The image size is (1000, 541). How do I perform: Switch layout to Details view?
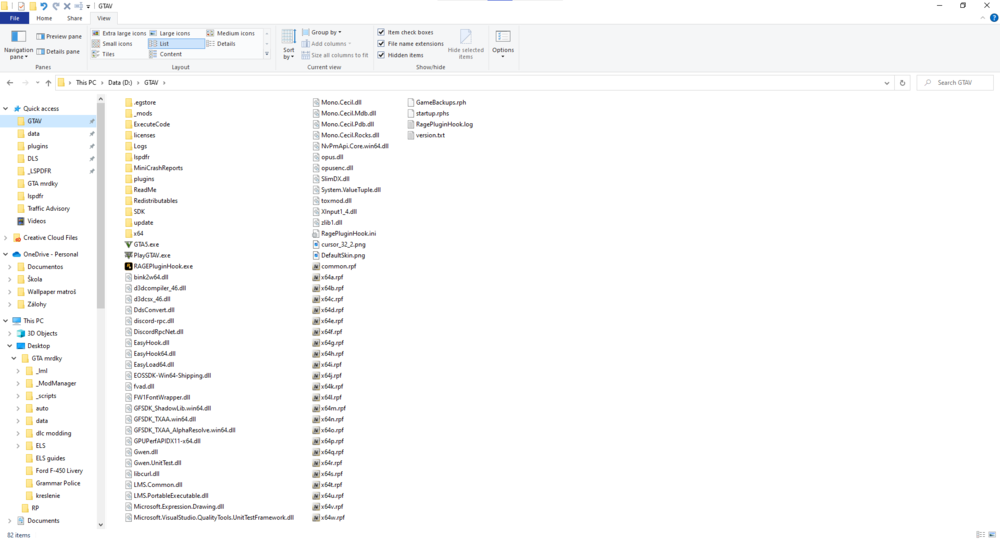221,44
